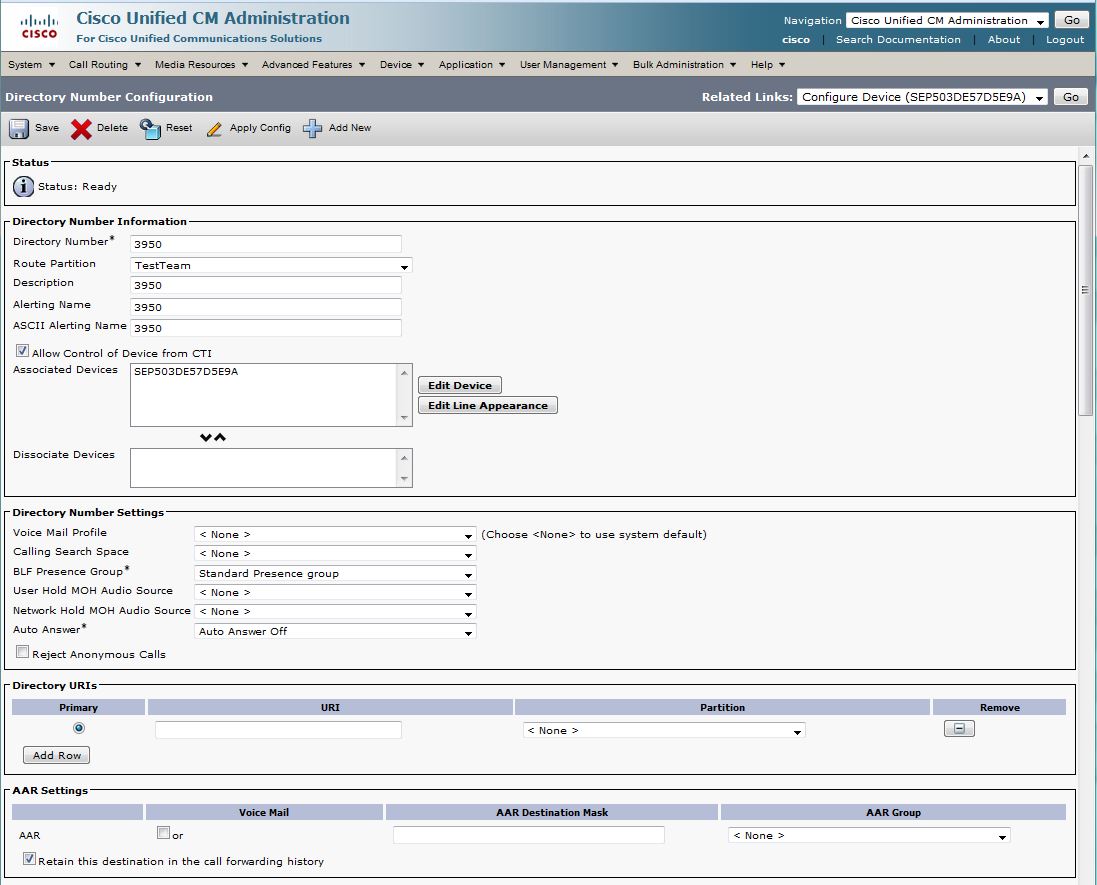Toggle Allow Control of Device from CTI

[22, 352]
